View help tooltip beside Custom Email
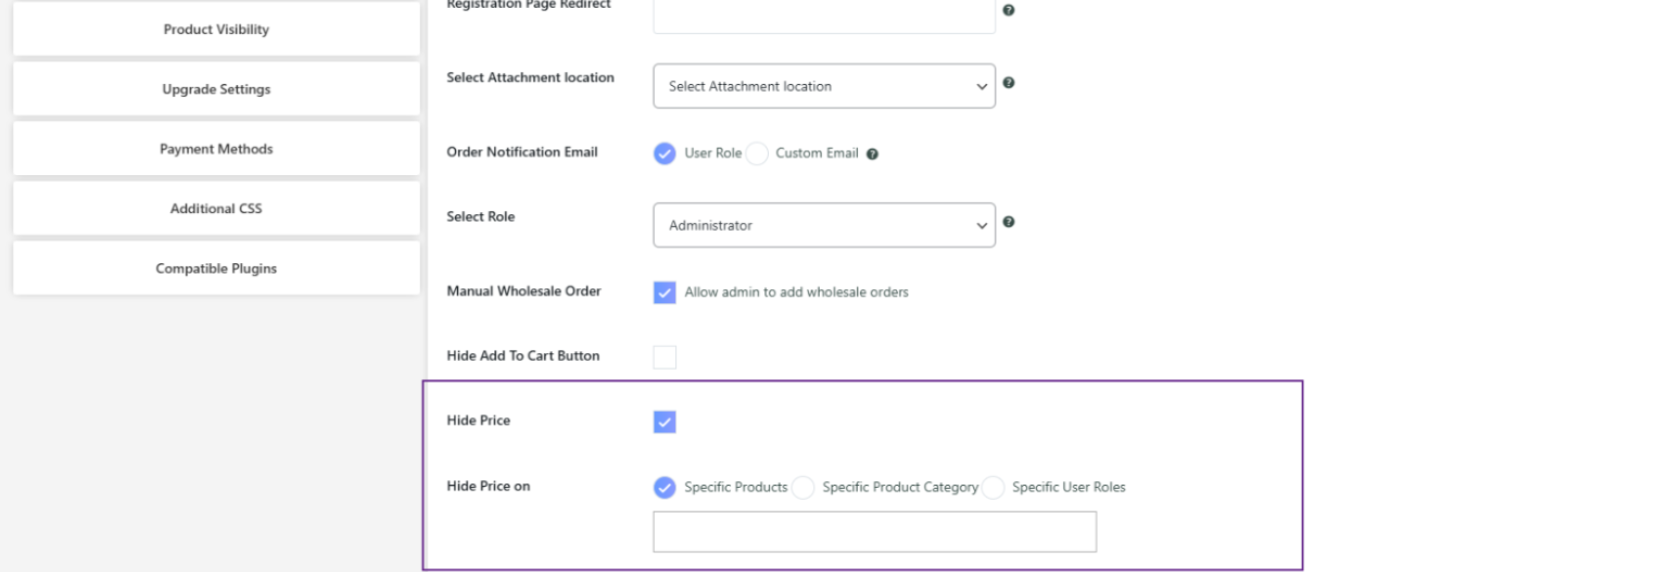 [872, 154]
